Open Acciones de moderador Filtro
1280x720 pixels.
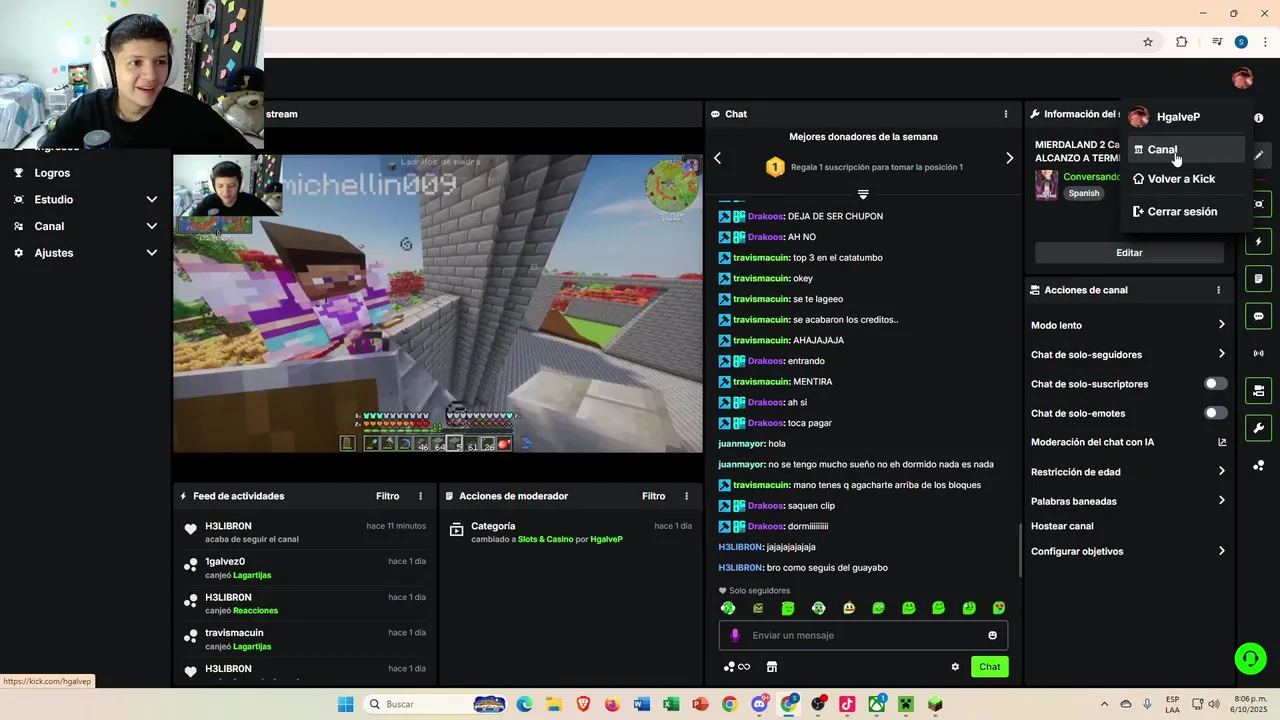653,496
